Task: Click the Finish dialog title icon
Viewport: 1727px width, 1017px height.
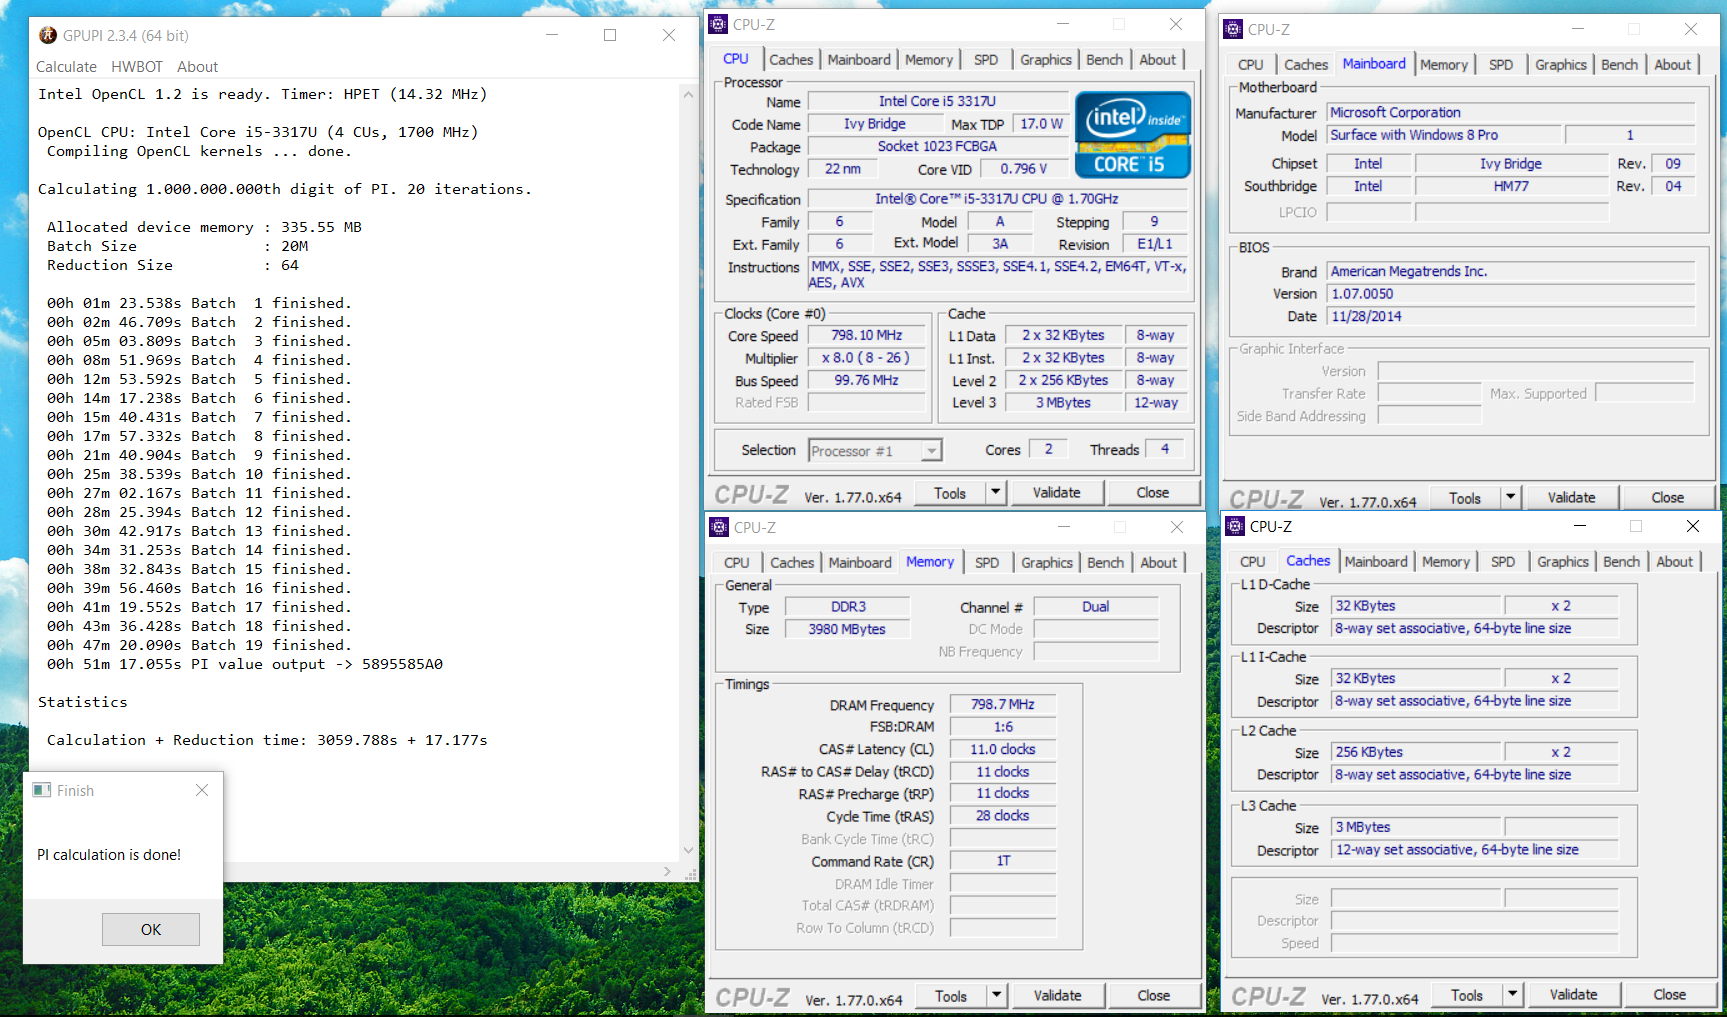Action: tap(42, 790)
